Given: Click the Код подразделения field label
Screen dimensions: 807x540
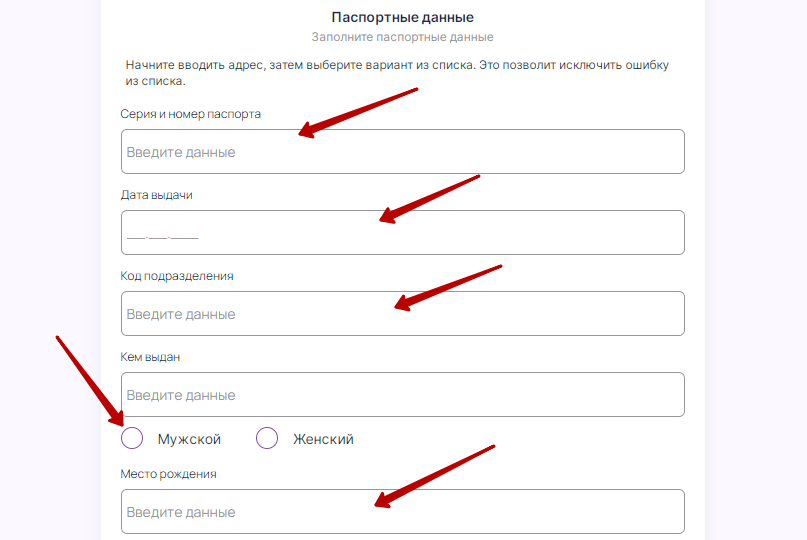Looking at the screenshot, I should (x=177, y=276).
